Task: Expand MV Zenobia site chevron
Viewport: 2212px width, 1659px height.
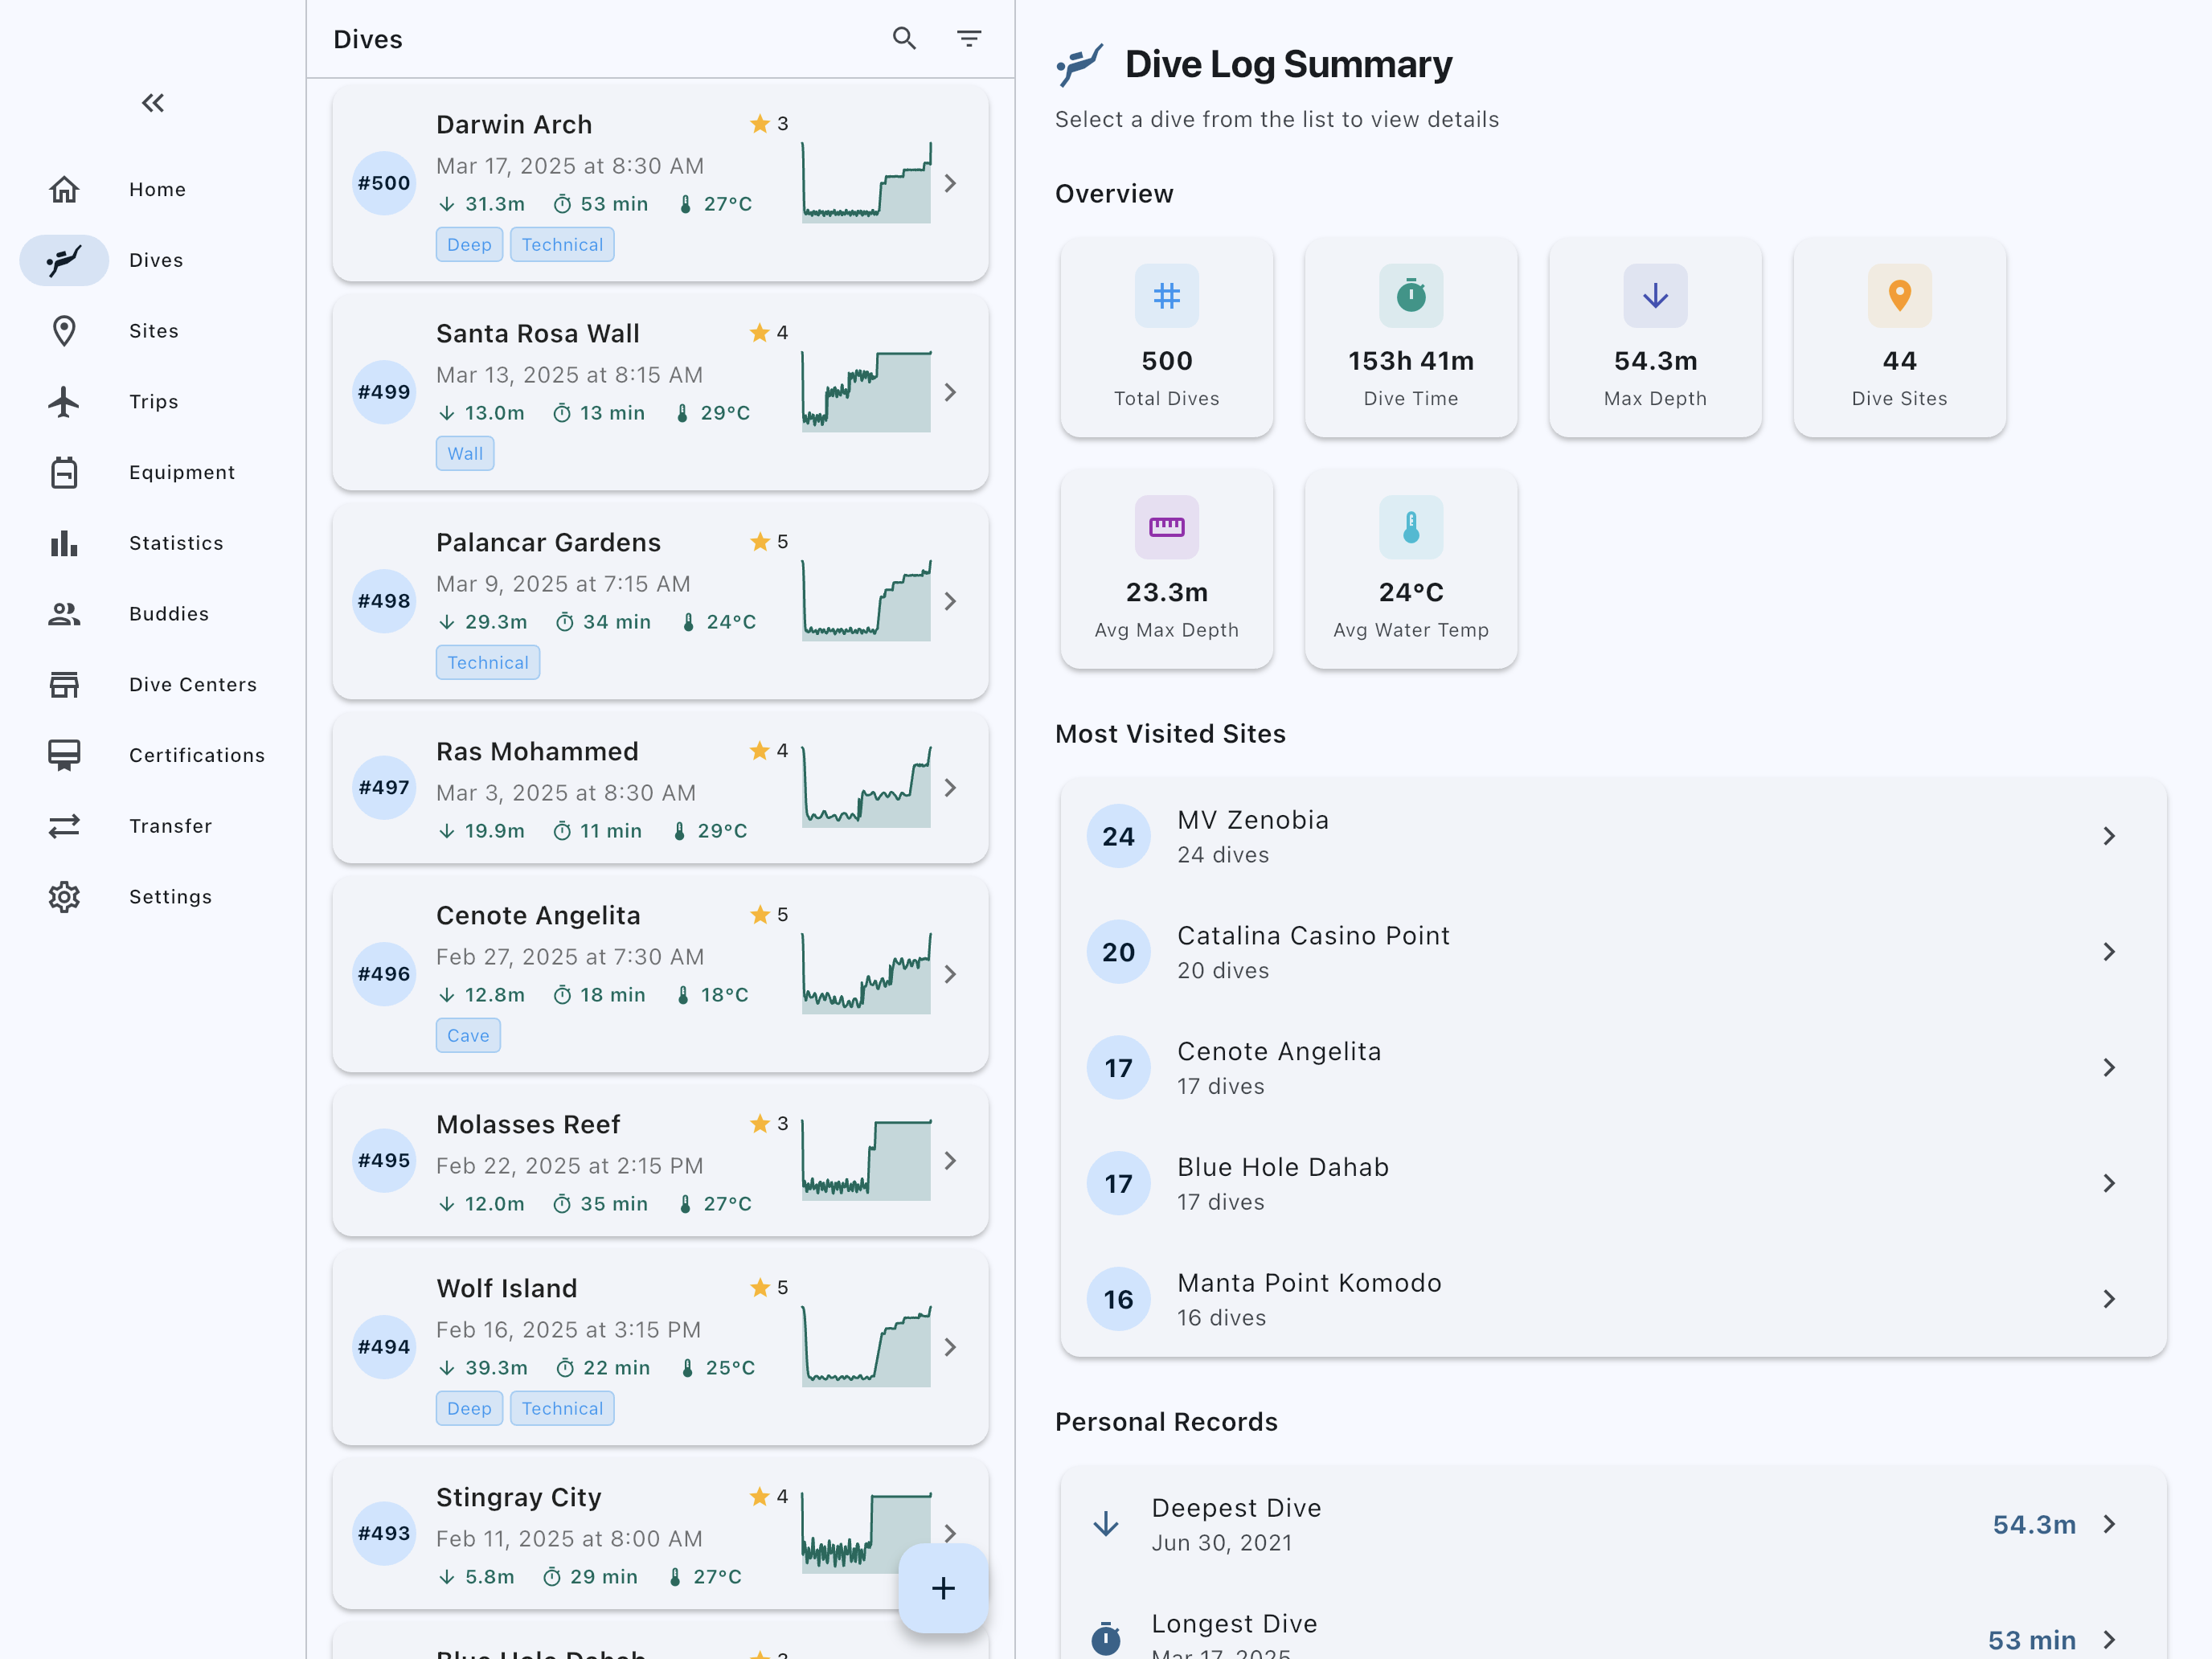Action: point(2108,836)
